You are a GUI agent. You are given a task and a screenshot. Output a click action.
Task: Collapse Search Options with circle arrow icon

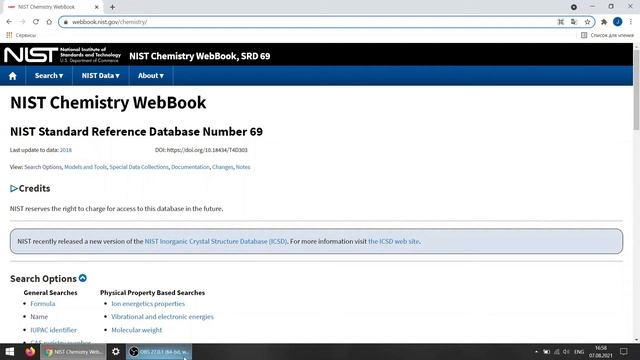click(x=83, y=278)
